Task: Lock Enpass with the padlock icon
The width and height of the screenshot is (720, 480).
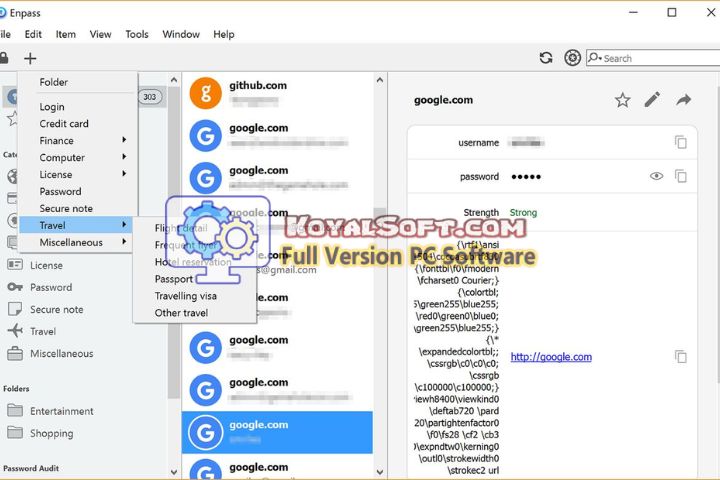Action: pyautogui.click(x=4, y=58)
